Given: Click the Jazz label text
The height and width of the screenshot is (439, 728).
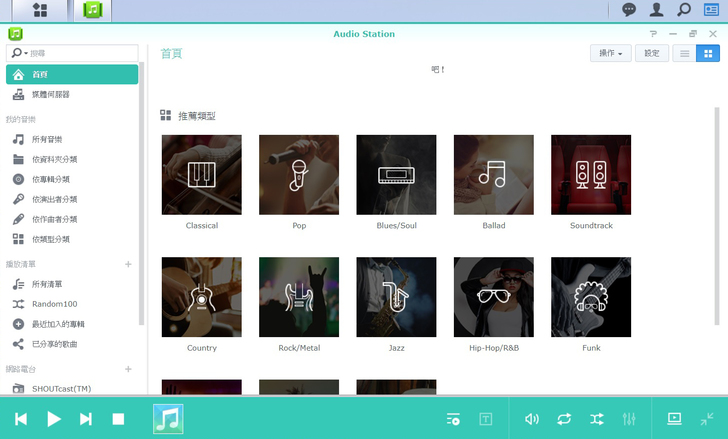Looking at the screenshot, I should coord(396,348).
